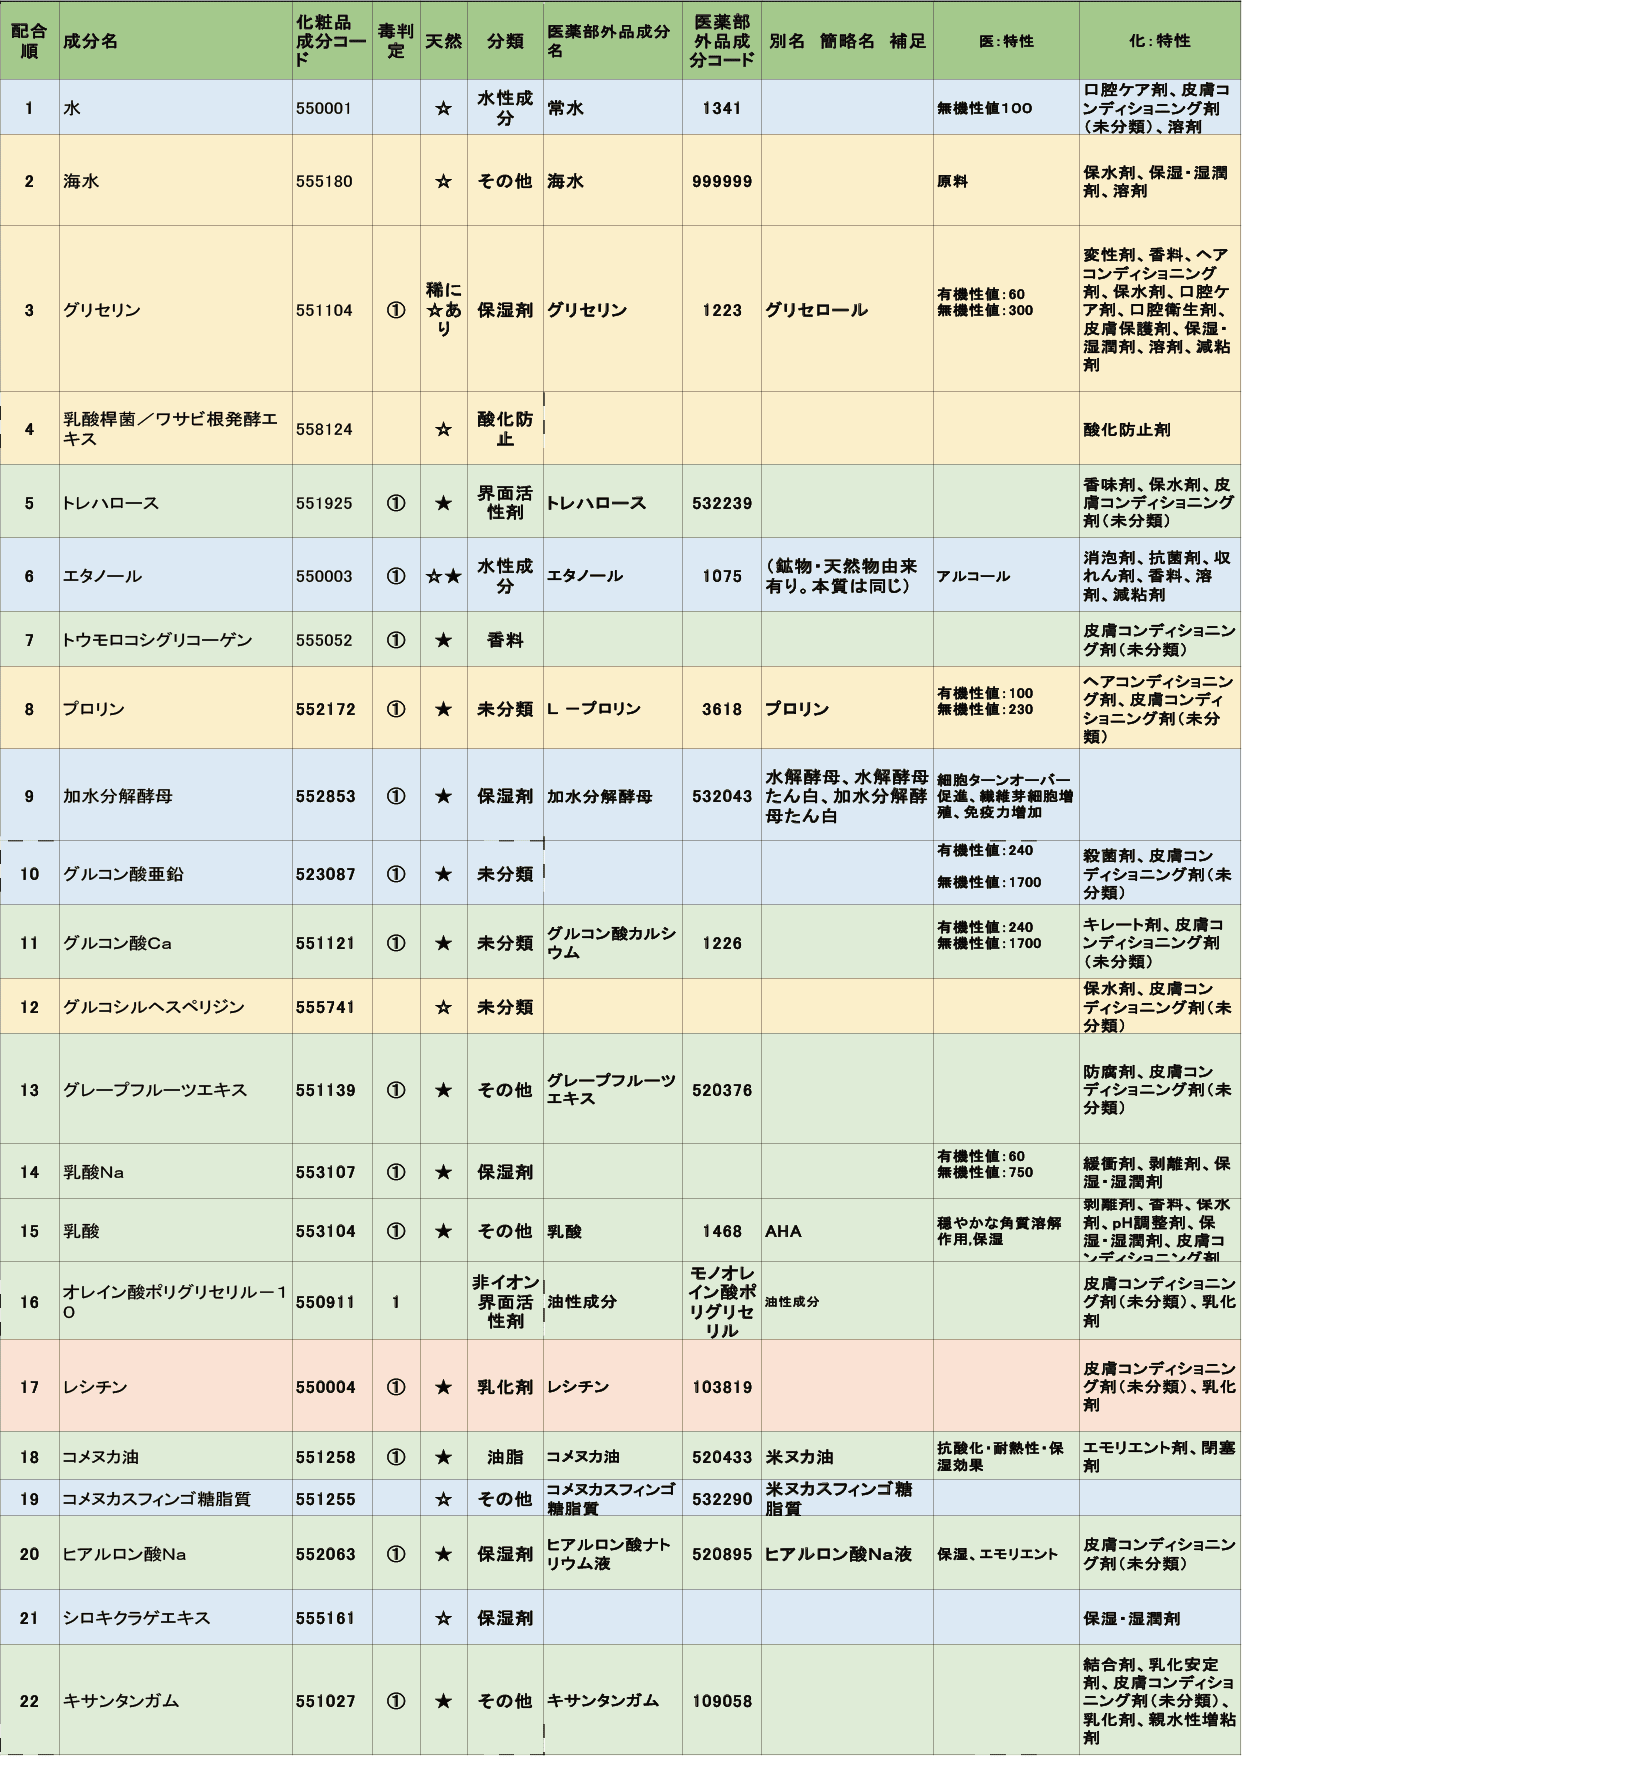Viewport: 1631px width, 1775px height.
Task: Click the code cell 552853
Action: click(x=332, y=796)
